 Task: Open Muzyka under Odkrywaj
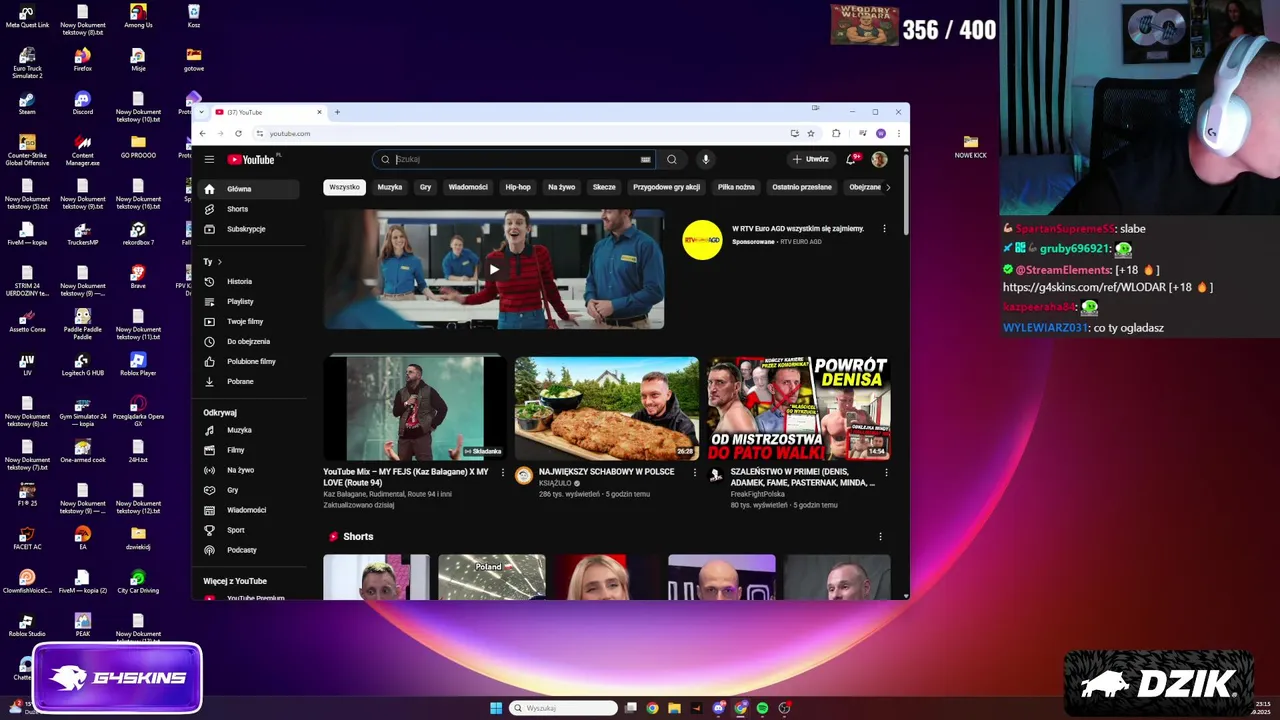tap(250, 430)
